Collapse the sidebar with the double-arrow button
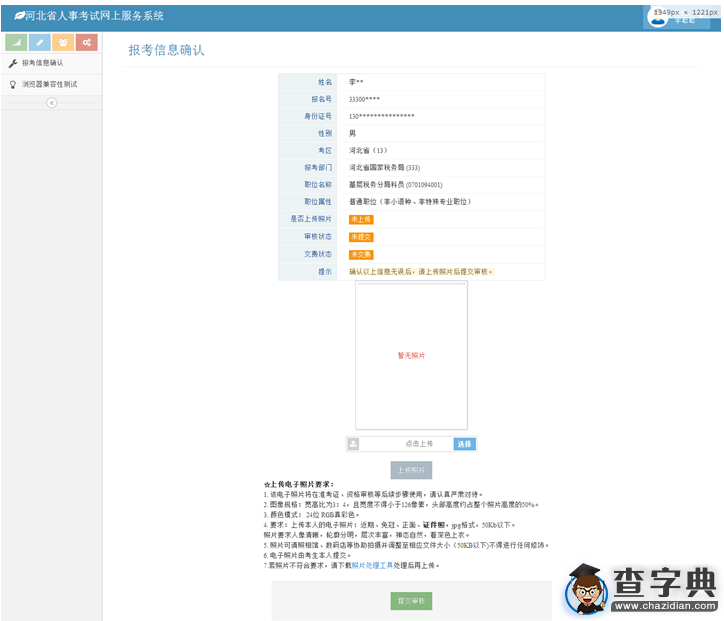Screen dimensions: 724x621 tap(52, 102)
